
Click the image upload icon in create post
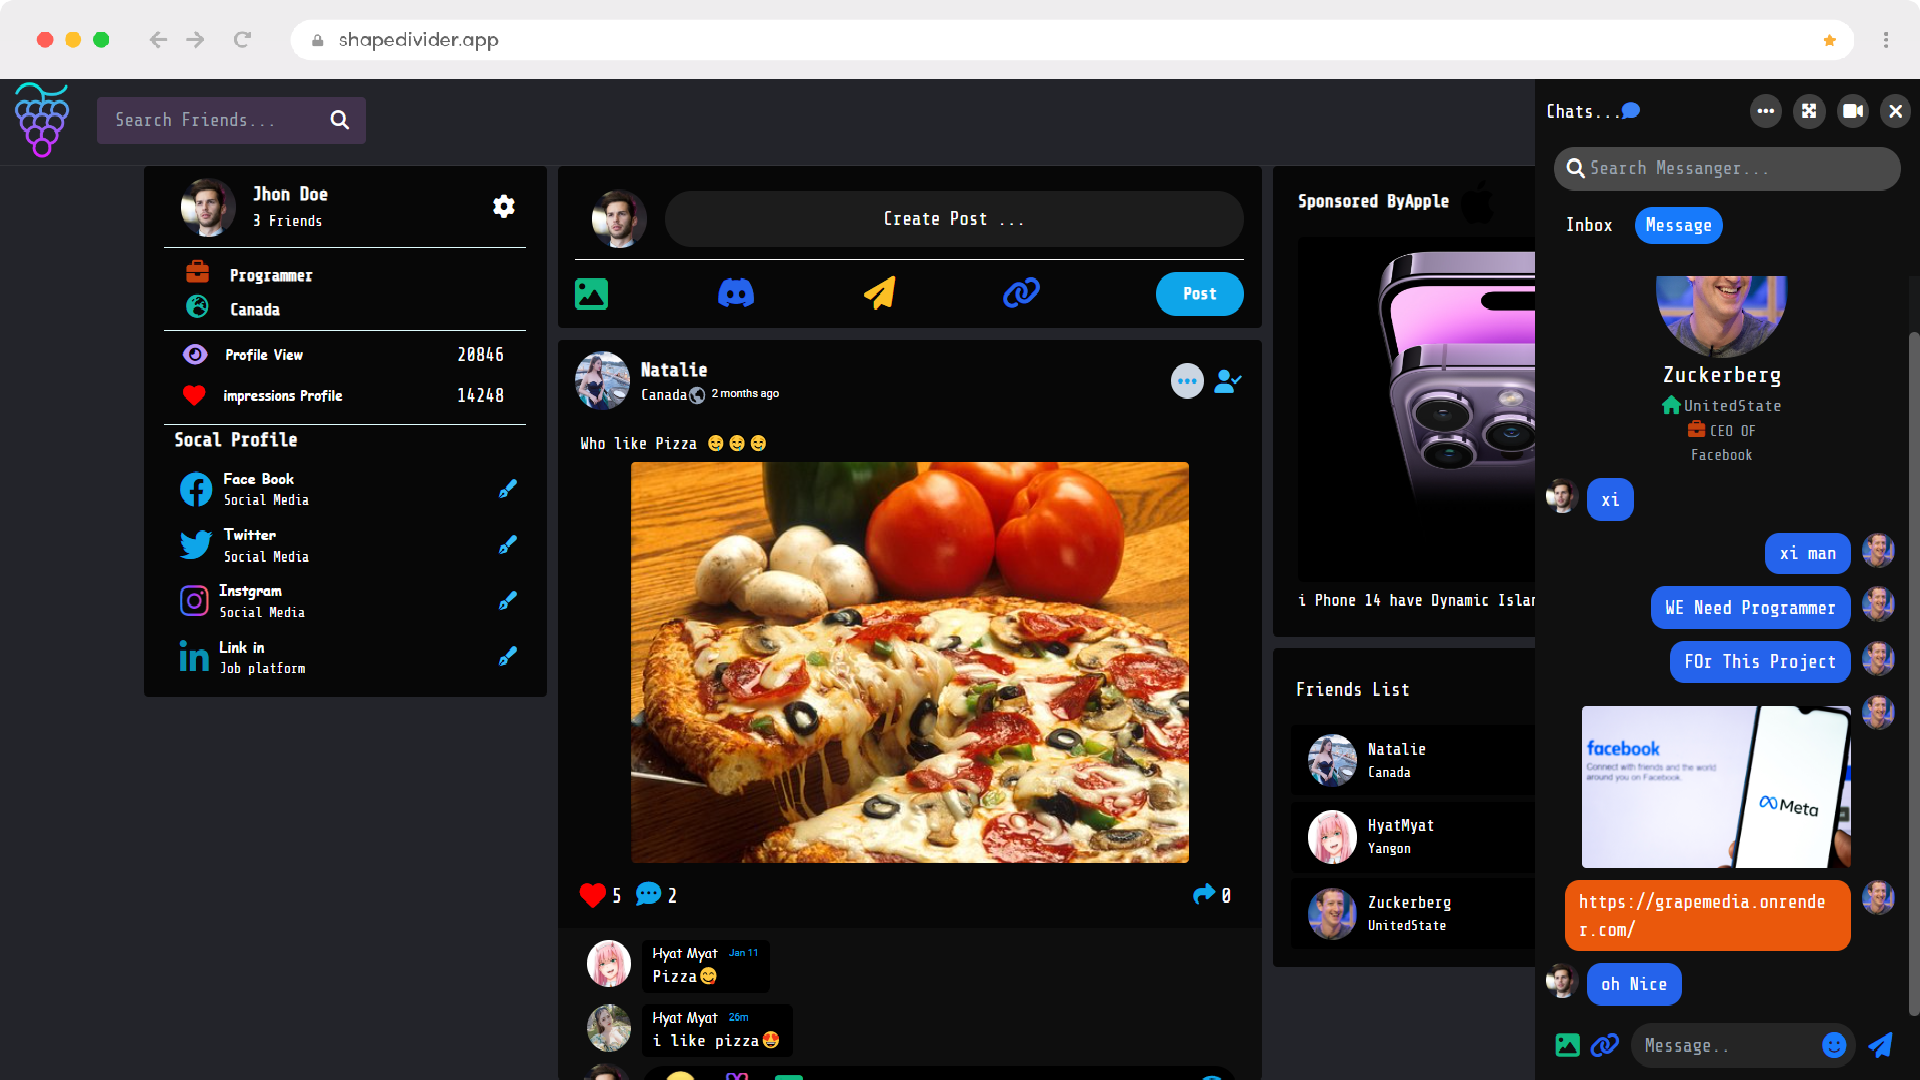click(591, 294)
